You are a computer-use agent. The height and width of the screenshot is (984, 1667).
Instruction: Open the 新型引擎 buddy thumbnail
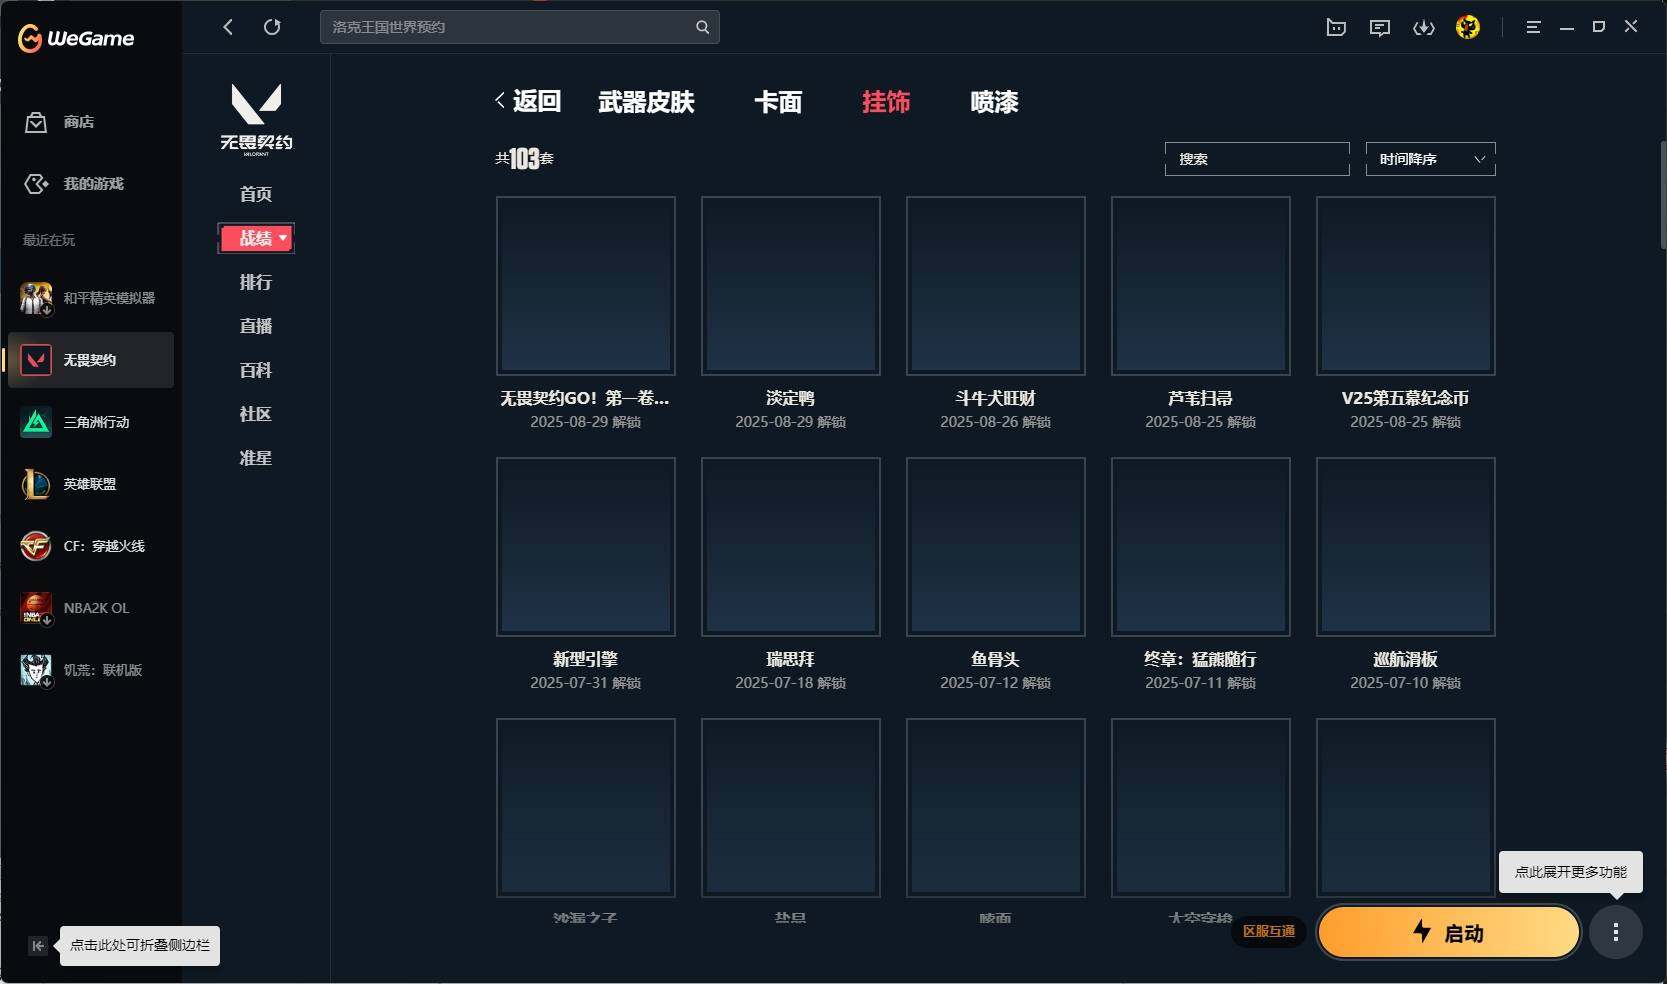[x=586, y=547]
